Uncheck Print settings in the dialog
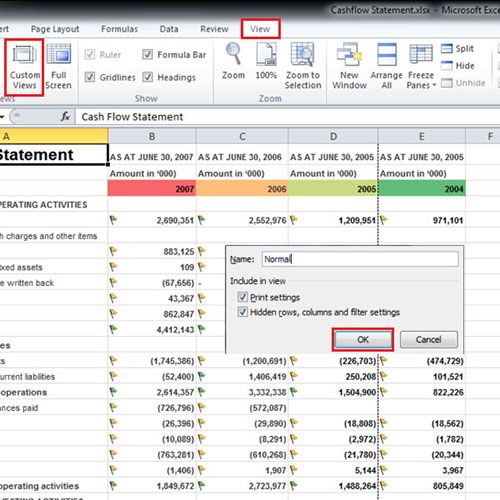This screenshot has width=500, height=500. [x=243, y=297]
